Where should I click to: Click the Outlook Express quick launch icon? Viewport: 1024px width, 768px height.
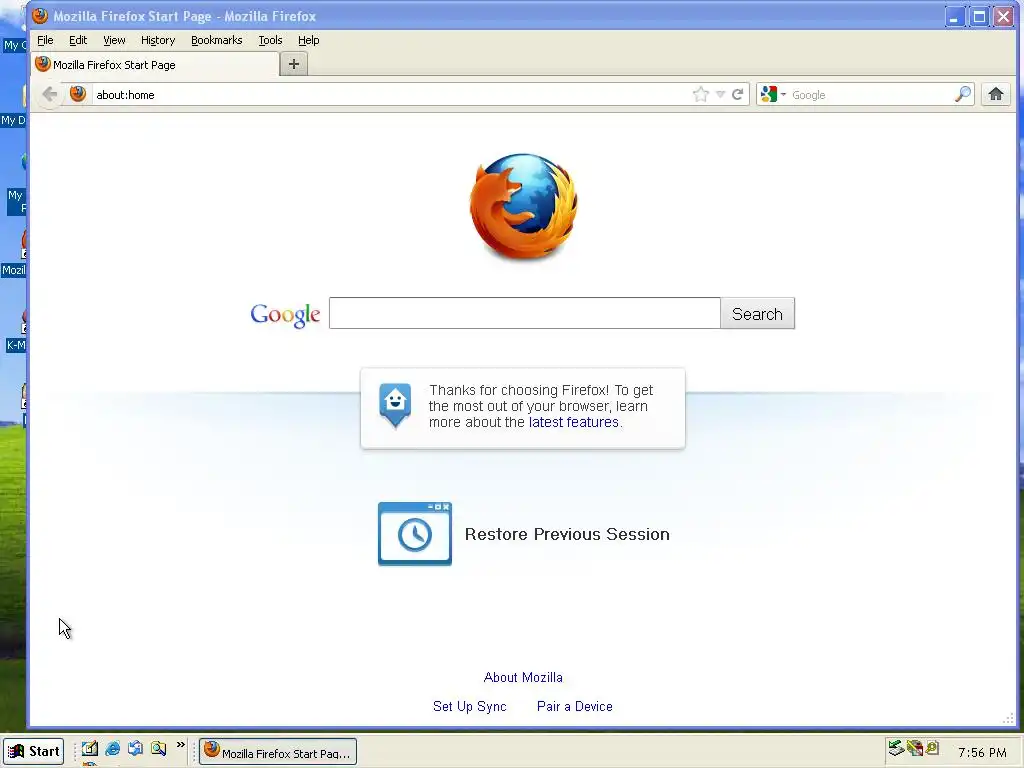click(135, 748)
